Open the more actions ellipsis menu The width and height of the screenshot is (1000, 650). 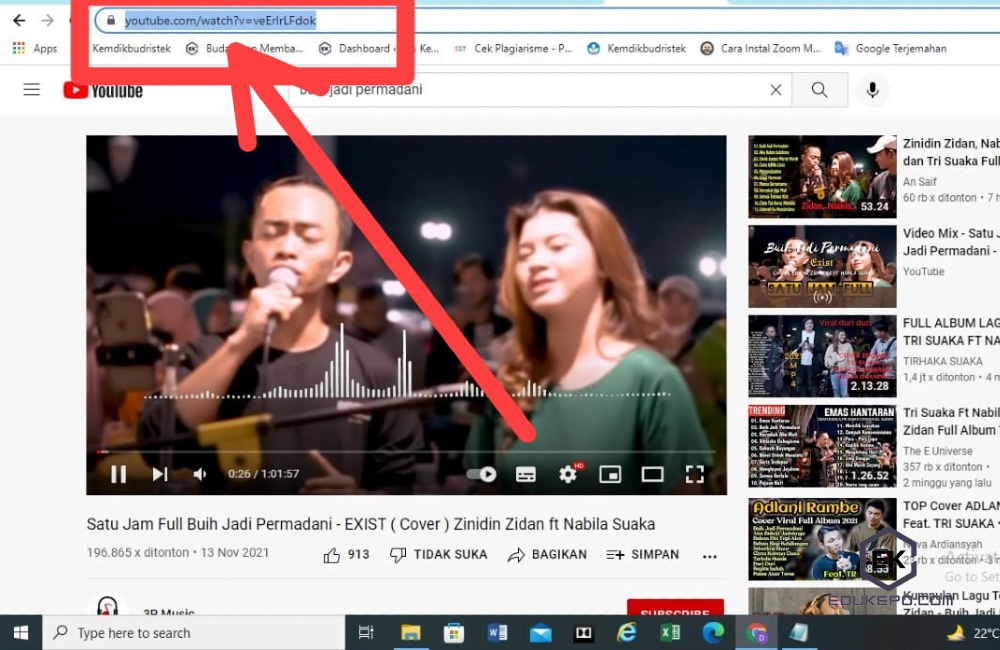click(710, 554)
